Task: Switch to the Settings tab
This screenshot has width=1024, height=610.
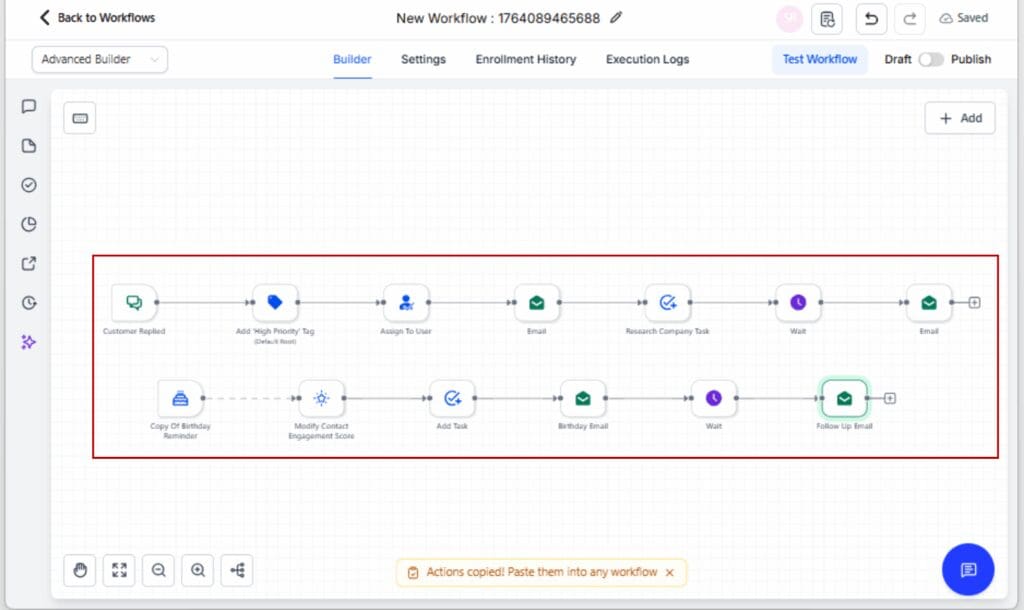Action: click(423, 60)
